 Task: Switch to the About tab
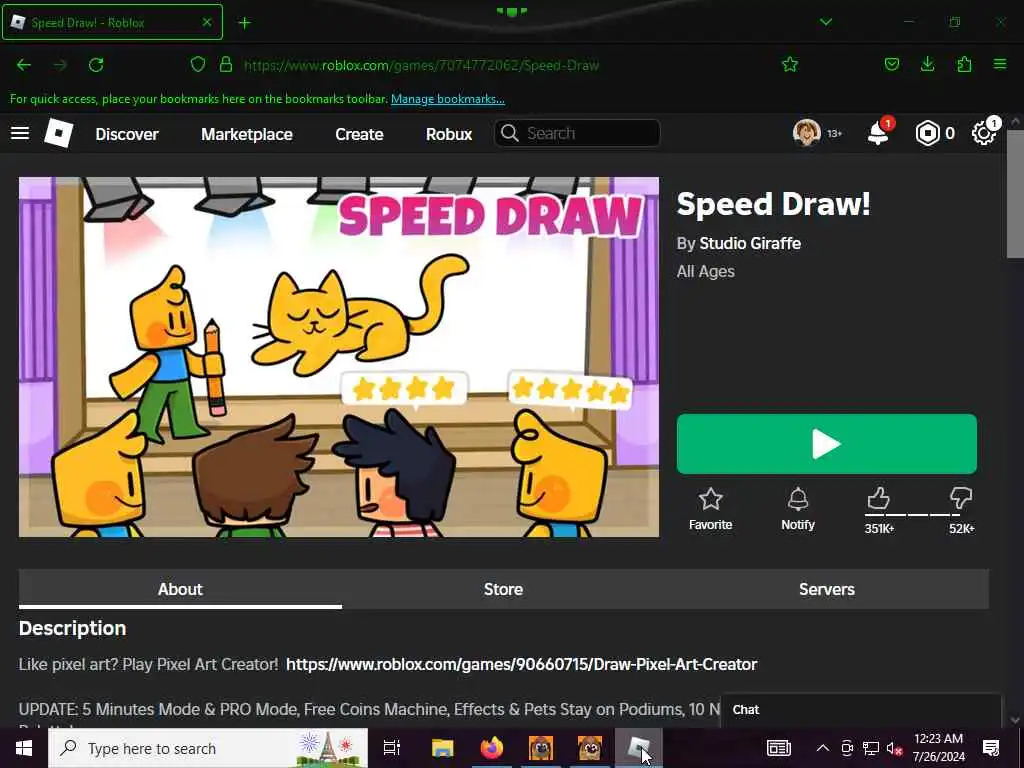click(x=180, y=589)
